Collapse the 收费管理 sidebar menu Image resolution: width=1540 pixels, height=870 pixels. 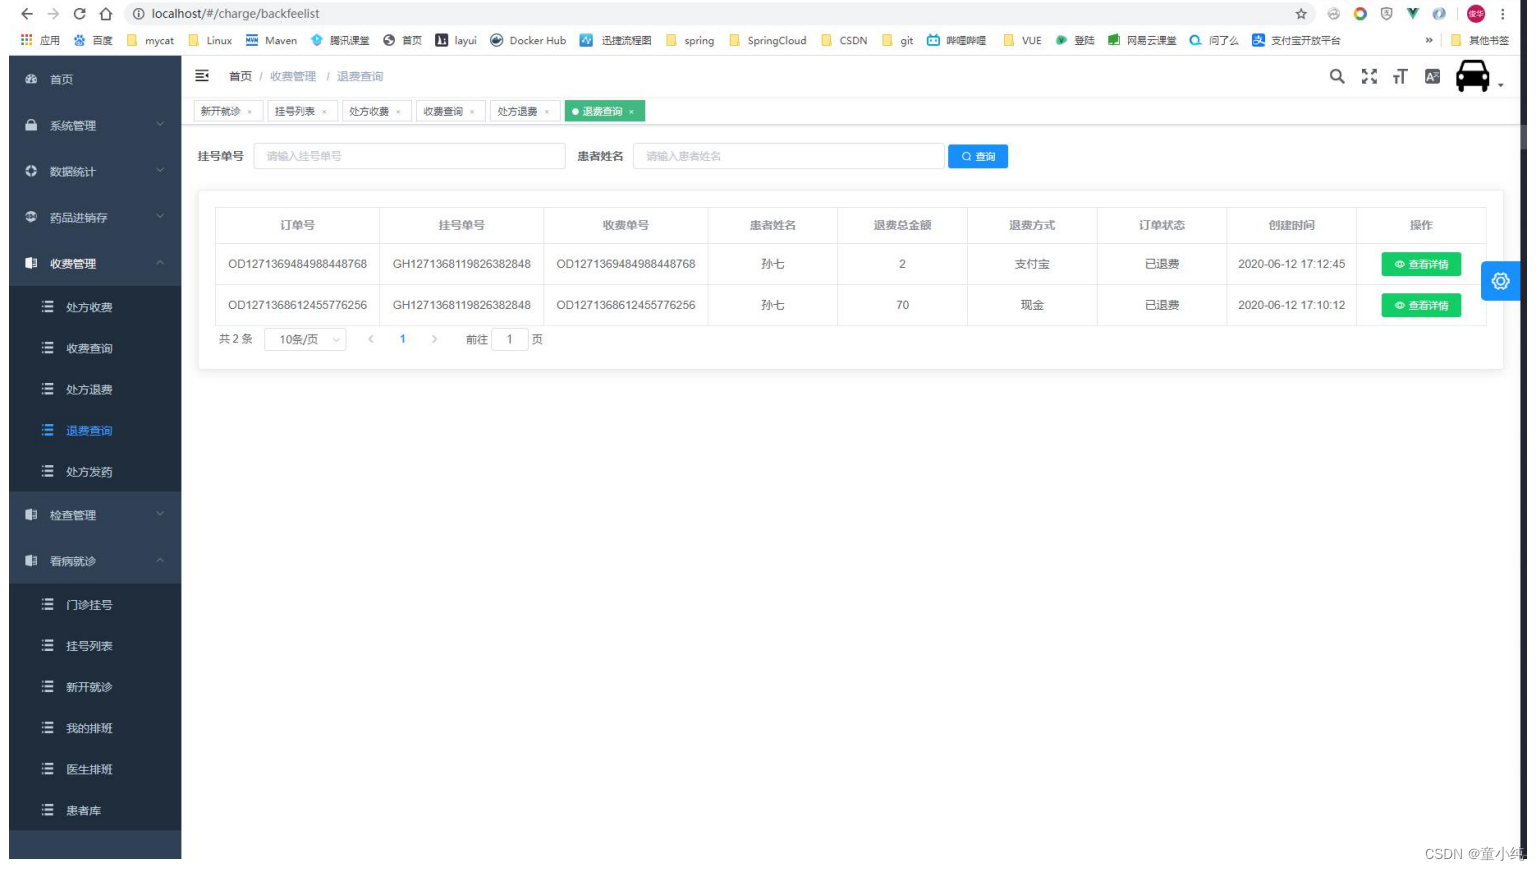pyautogui.click(x=95, y=263)
